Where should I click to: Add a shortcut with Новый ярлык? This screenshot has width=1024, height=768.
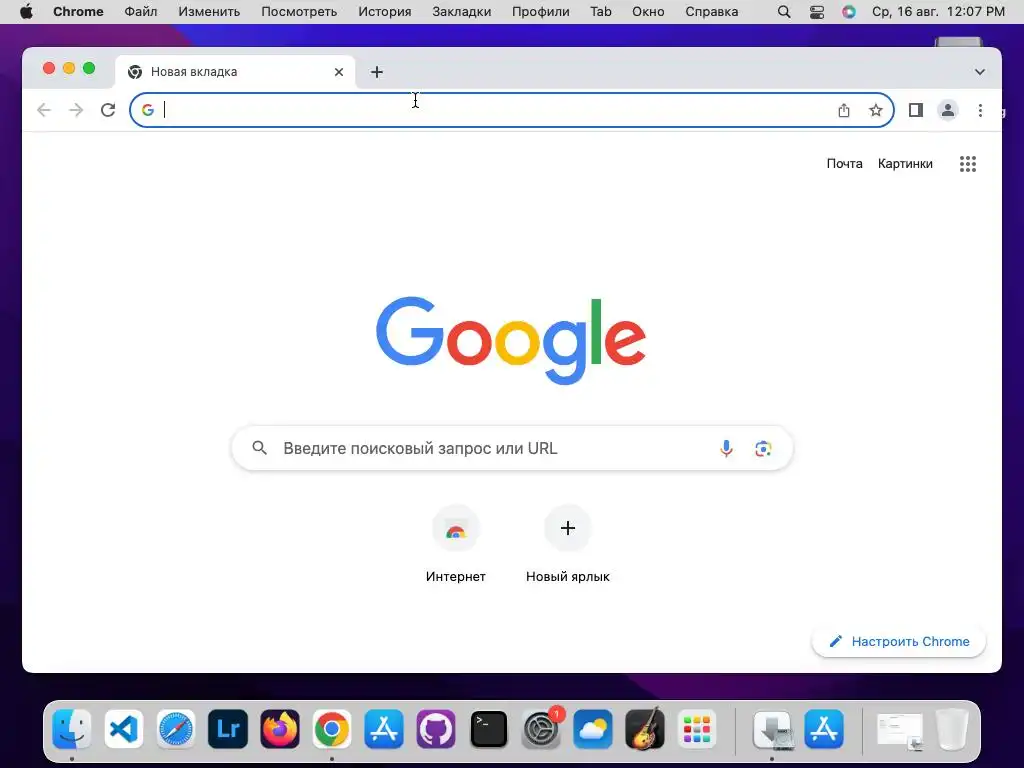[x=568, y=544]
